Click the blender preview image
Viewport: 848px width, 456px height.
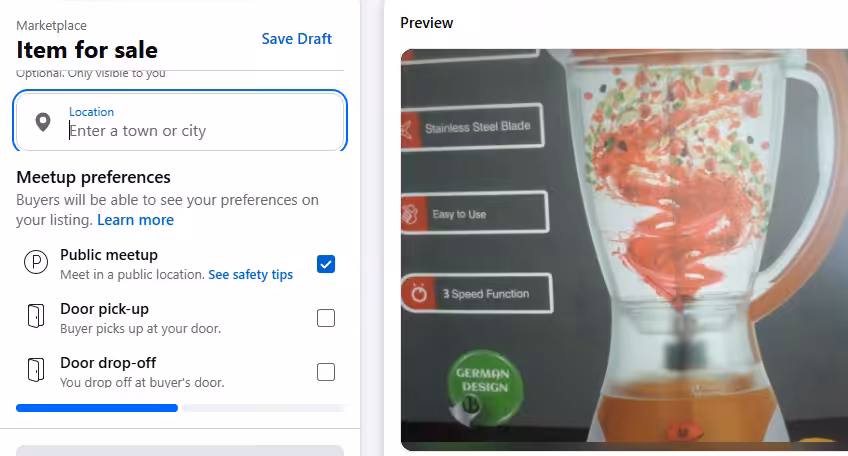pos(624,250)
